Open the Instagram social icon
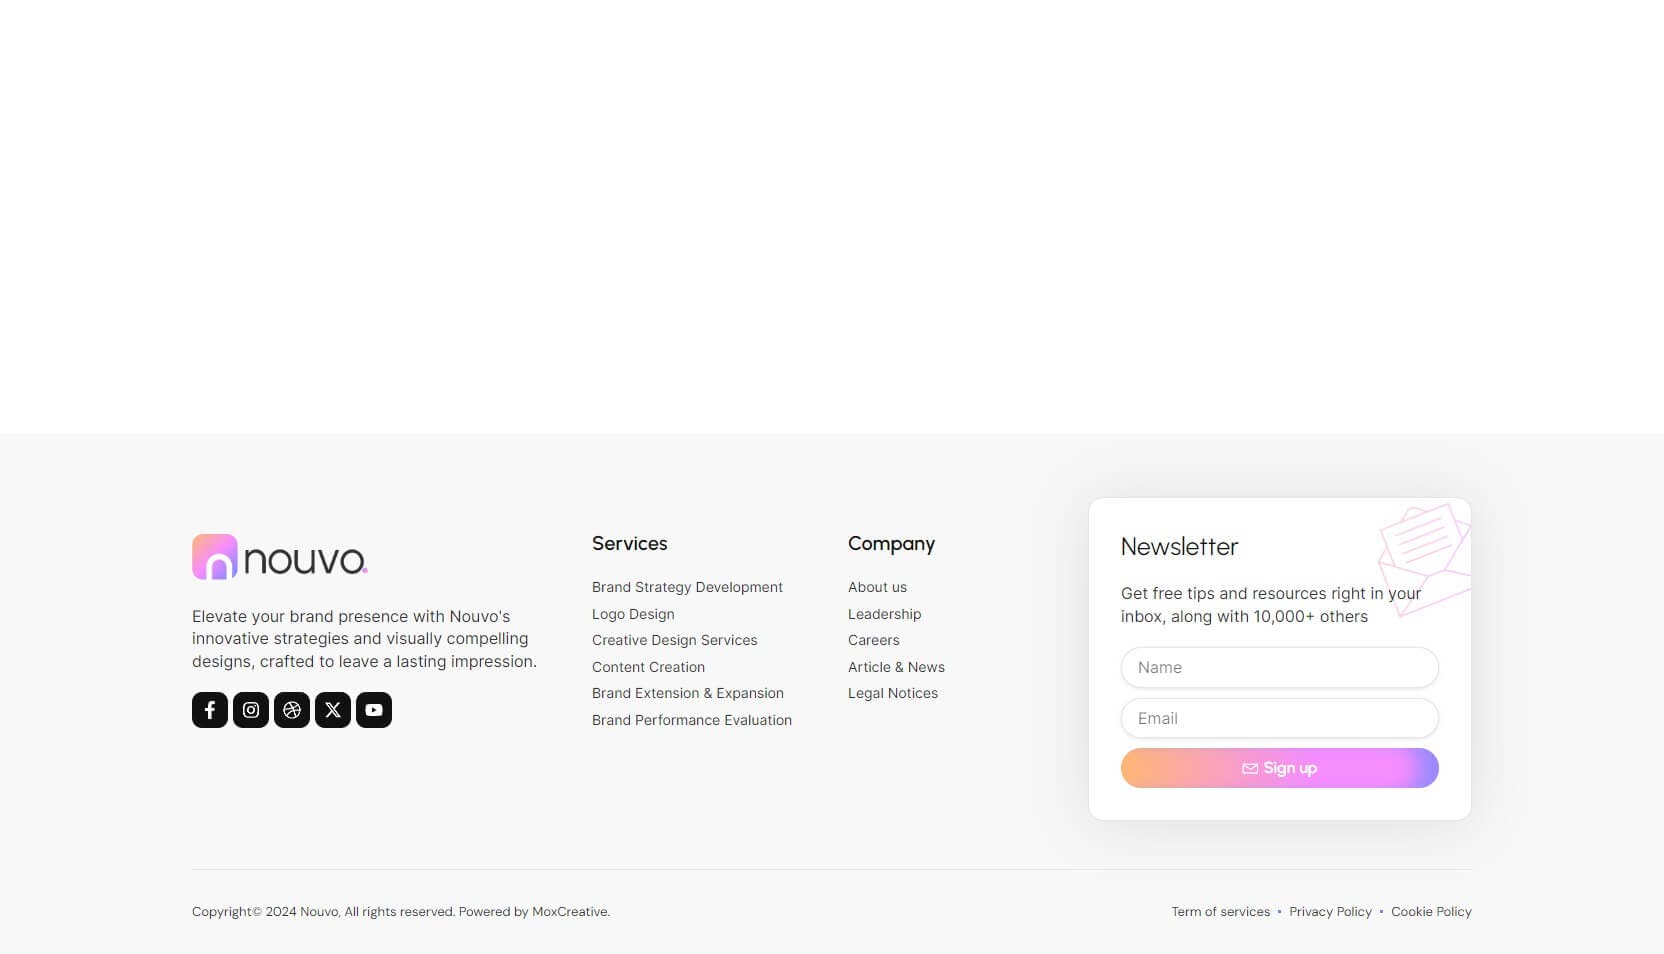The width and height of the screenshot is (1664, 954). (251, 710)
